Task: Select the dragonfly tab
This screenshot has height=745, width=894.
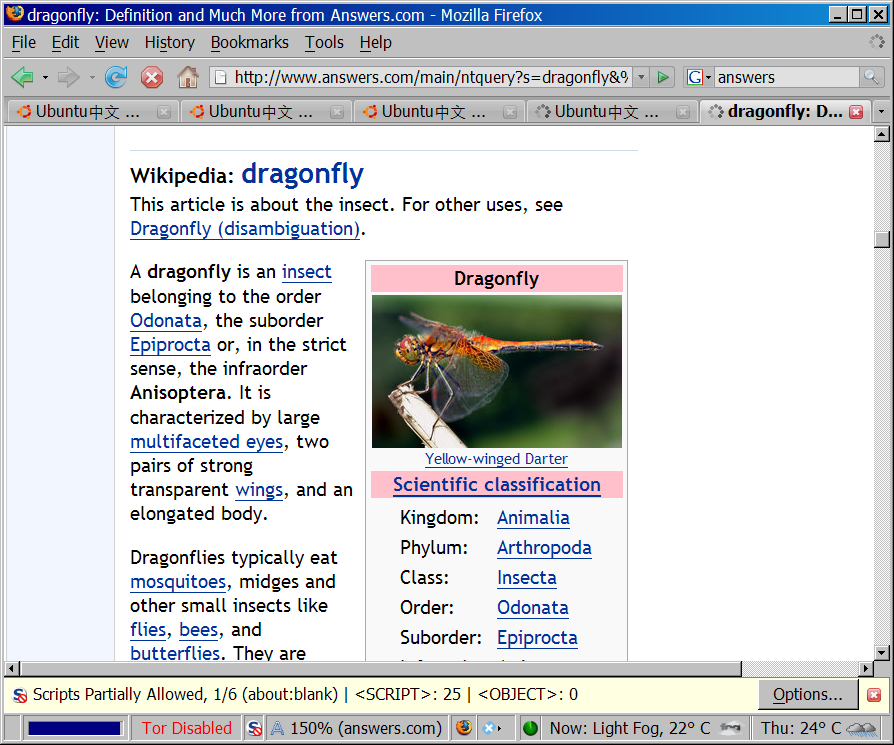Action: pos(785,112)
